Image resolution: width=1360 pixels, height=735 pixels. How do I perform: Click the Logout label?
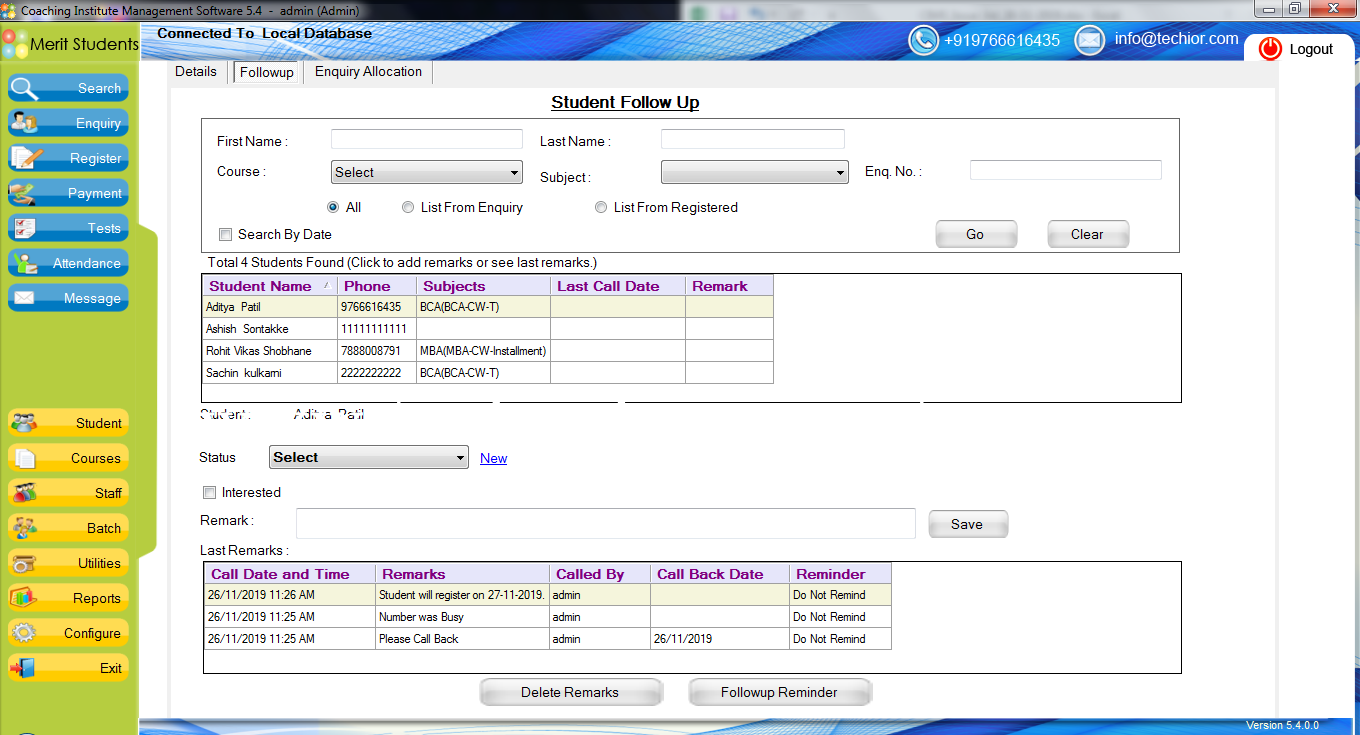coord(1311,49)
